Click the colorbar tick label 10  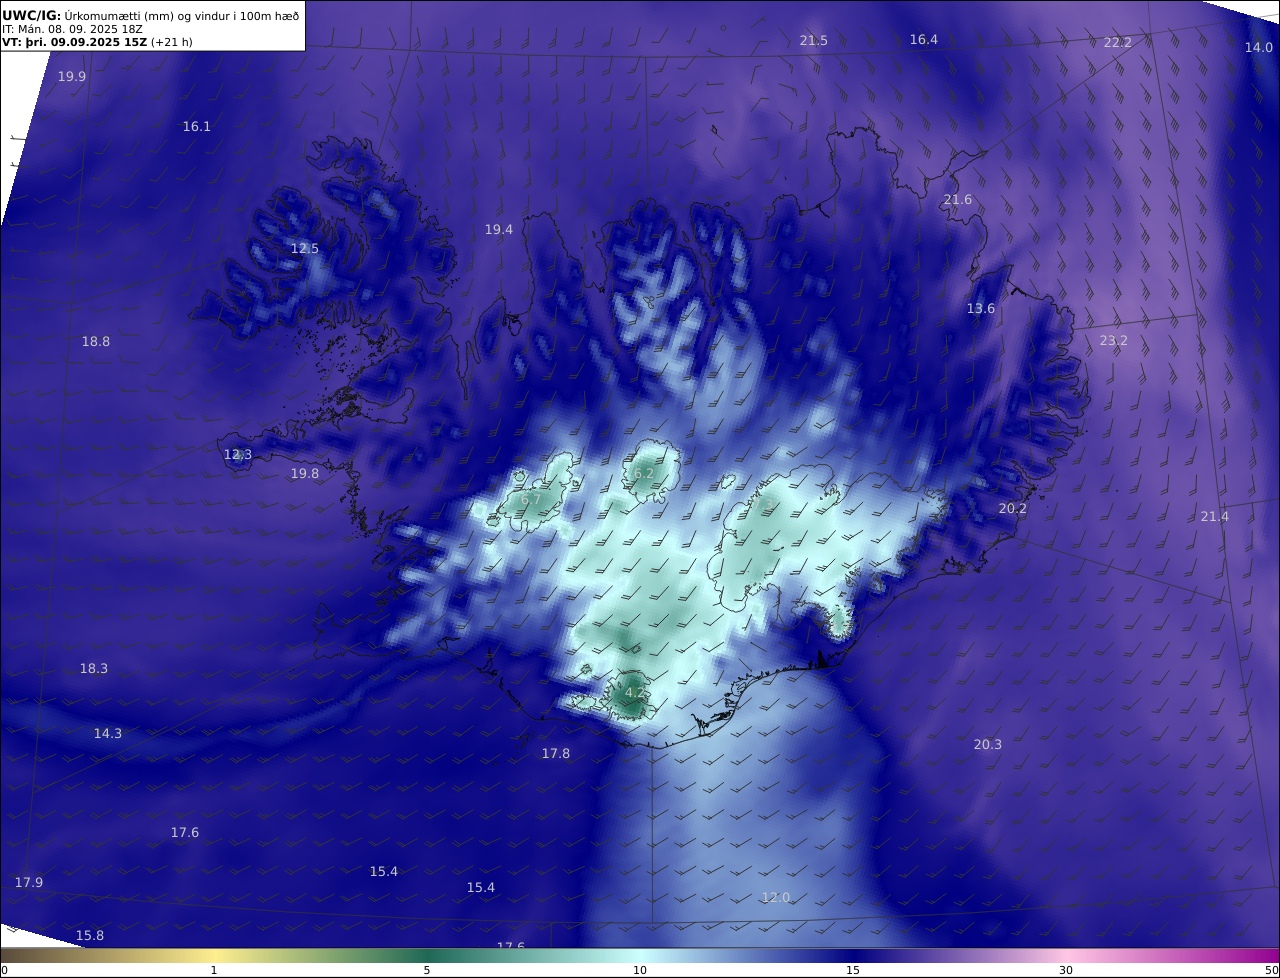coord(640,970)
